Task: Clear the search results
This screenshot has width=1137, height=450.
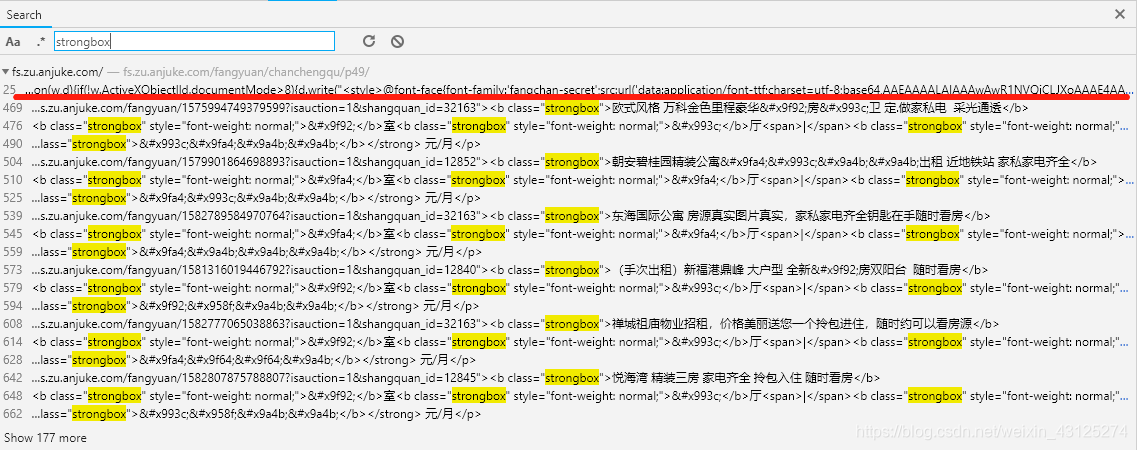Action: (x=397, y=41)
